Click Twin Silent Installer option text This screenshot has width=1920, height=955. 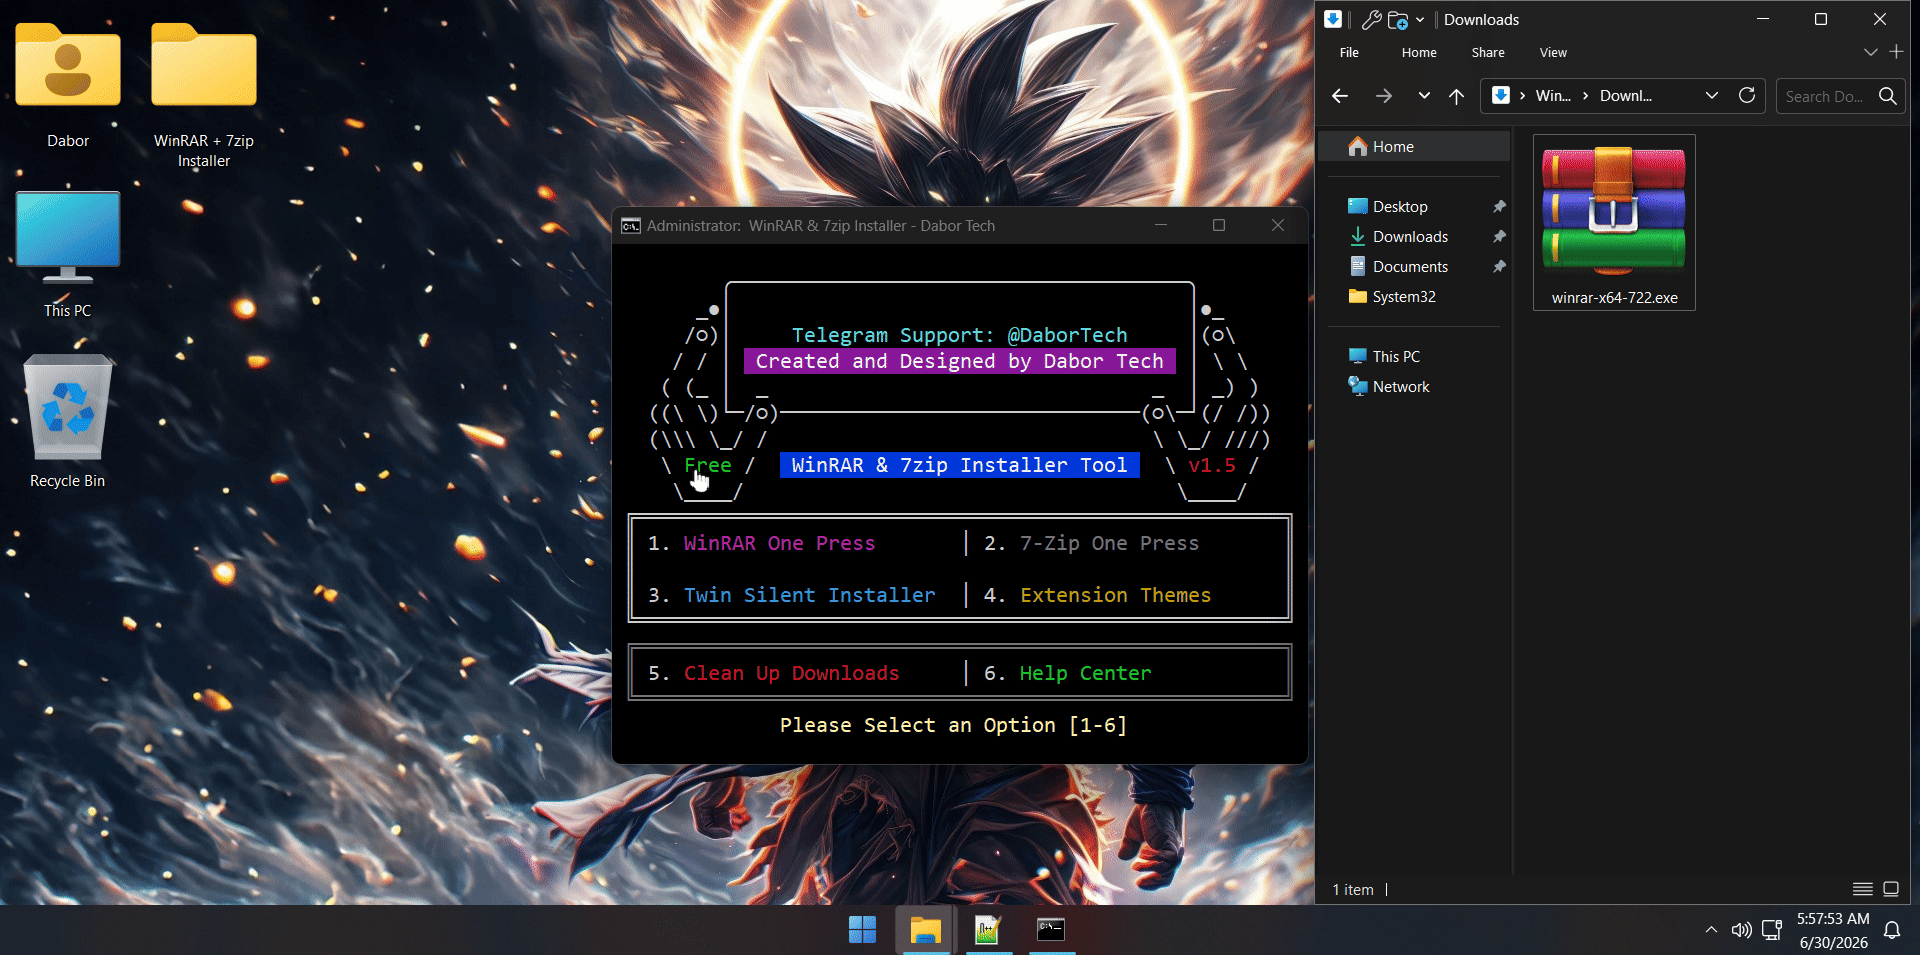(x=810, y=595)
